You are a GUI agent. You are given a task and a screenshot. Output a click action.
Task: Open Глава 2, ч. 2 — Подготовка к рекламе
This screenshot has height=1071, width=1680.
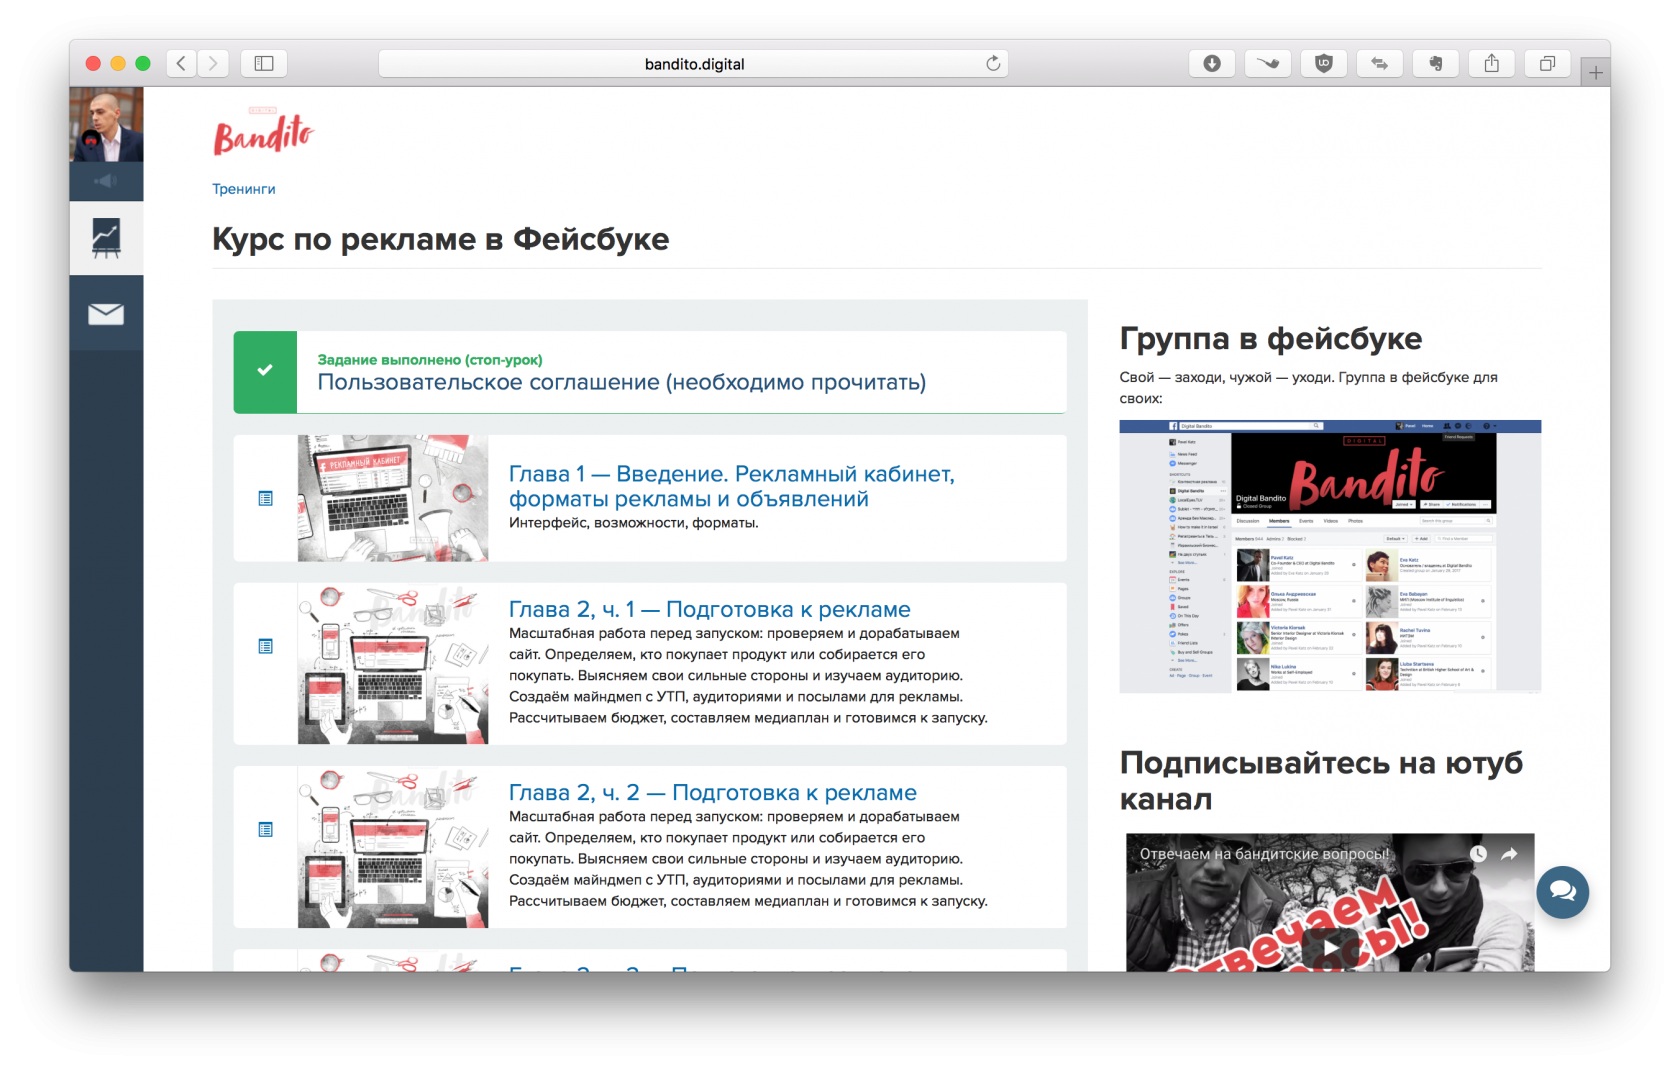[713, 792]
